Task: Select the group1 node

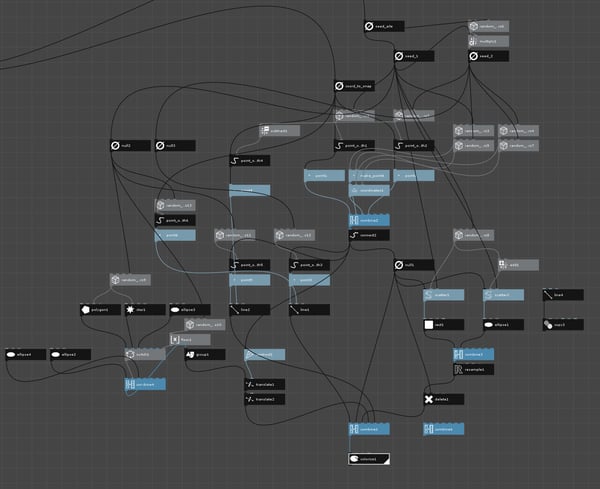Action: coord(205,354)
